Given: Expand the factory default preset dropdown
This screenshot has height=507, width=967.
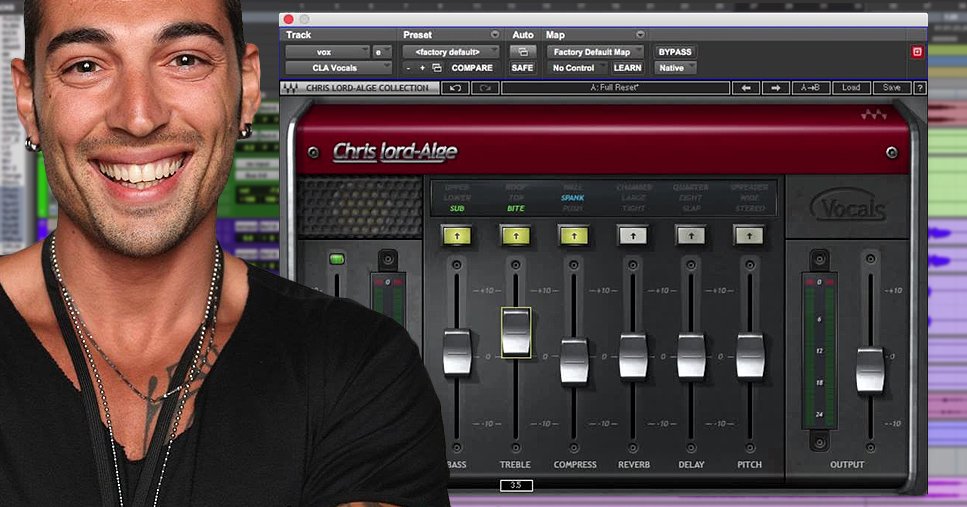Looking at the screenshot, I should (451, 52).
